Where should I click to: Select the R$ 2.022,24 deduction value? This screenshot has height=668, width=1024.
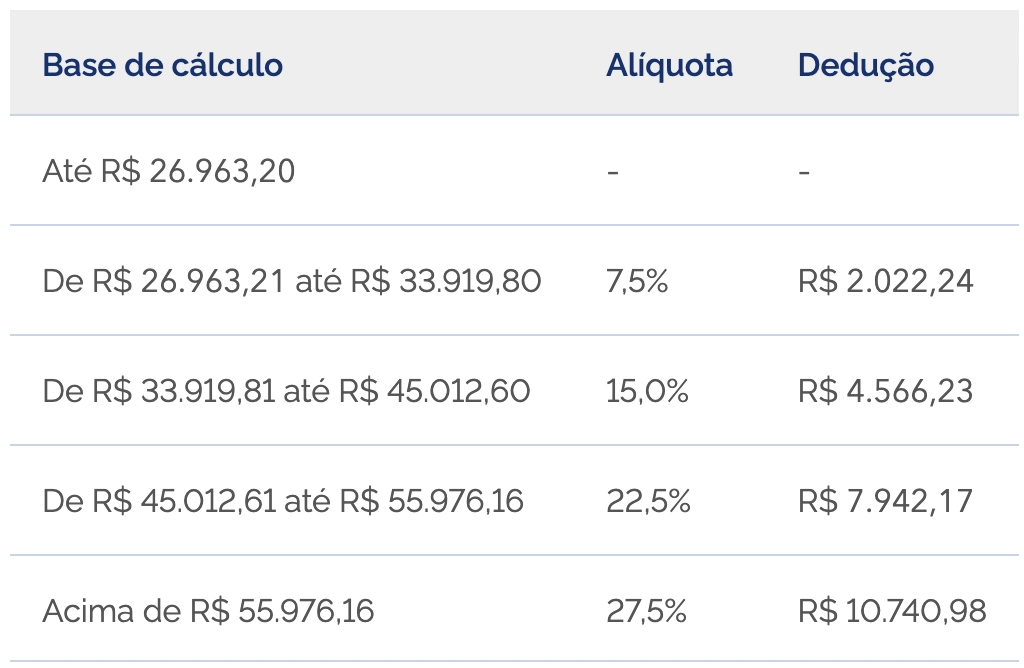tap(885, 282)
